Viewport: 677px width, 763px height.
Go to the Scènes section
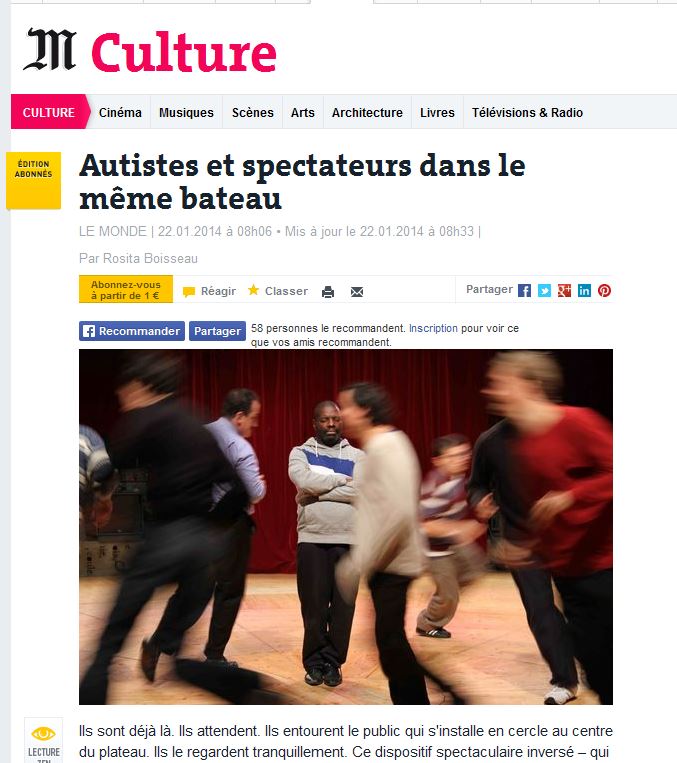(x=253, y=112)
